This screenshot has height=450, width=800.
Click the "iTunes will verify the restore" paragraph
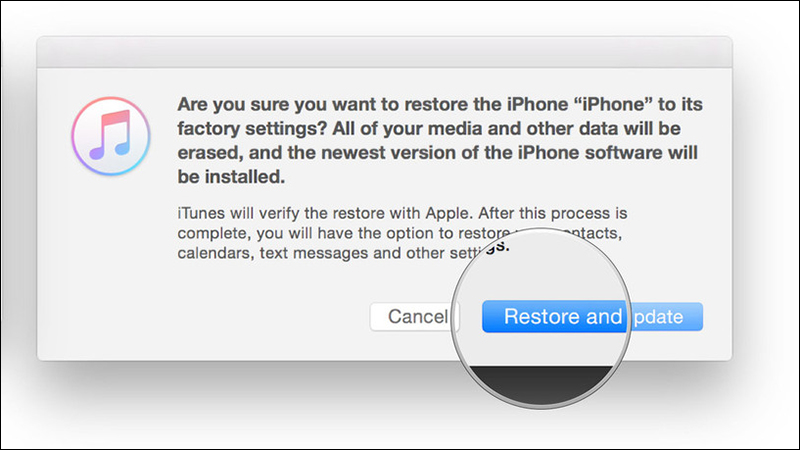tap(402, 233)
